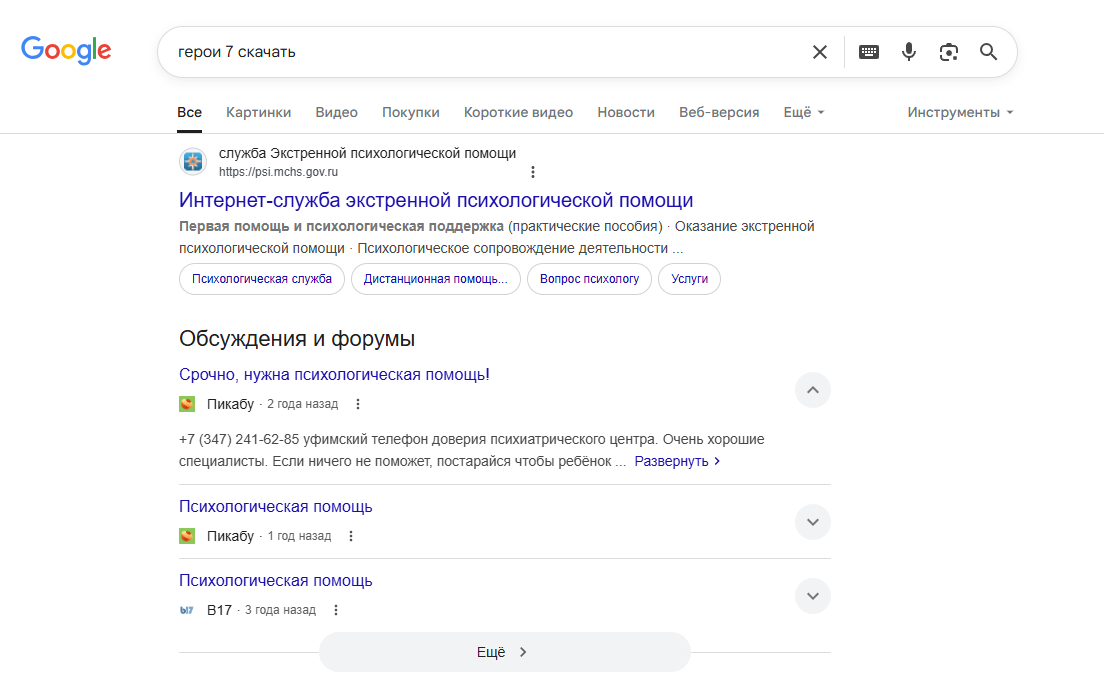Click the Вопрос психологу chip
1104x678 pixels.
tap(589, 279)
